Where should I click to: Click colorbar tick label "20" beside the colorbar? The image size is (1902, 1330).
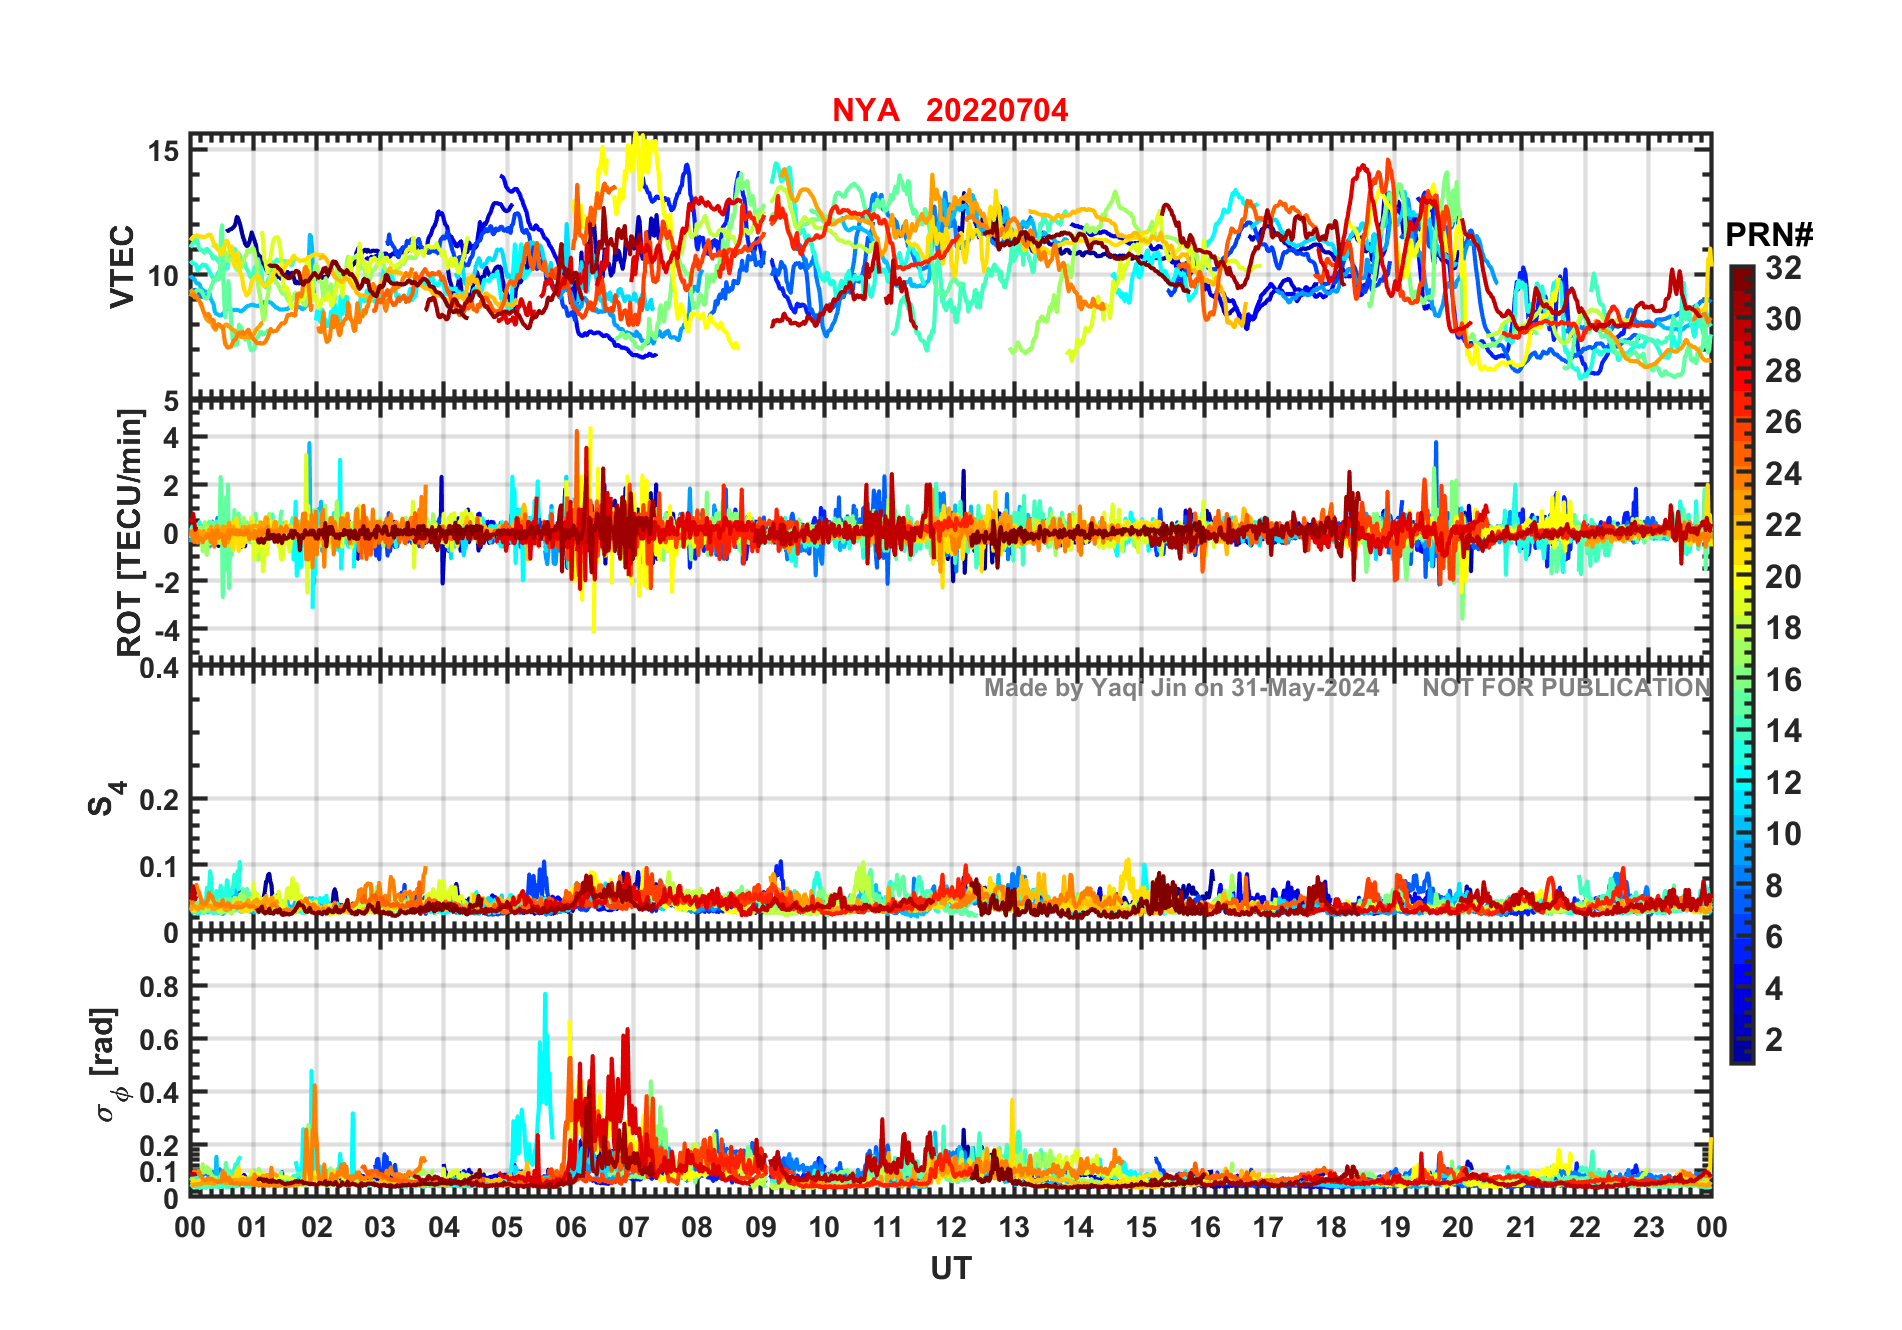1783,577
